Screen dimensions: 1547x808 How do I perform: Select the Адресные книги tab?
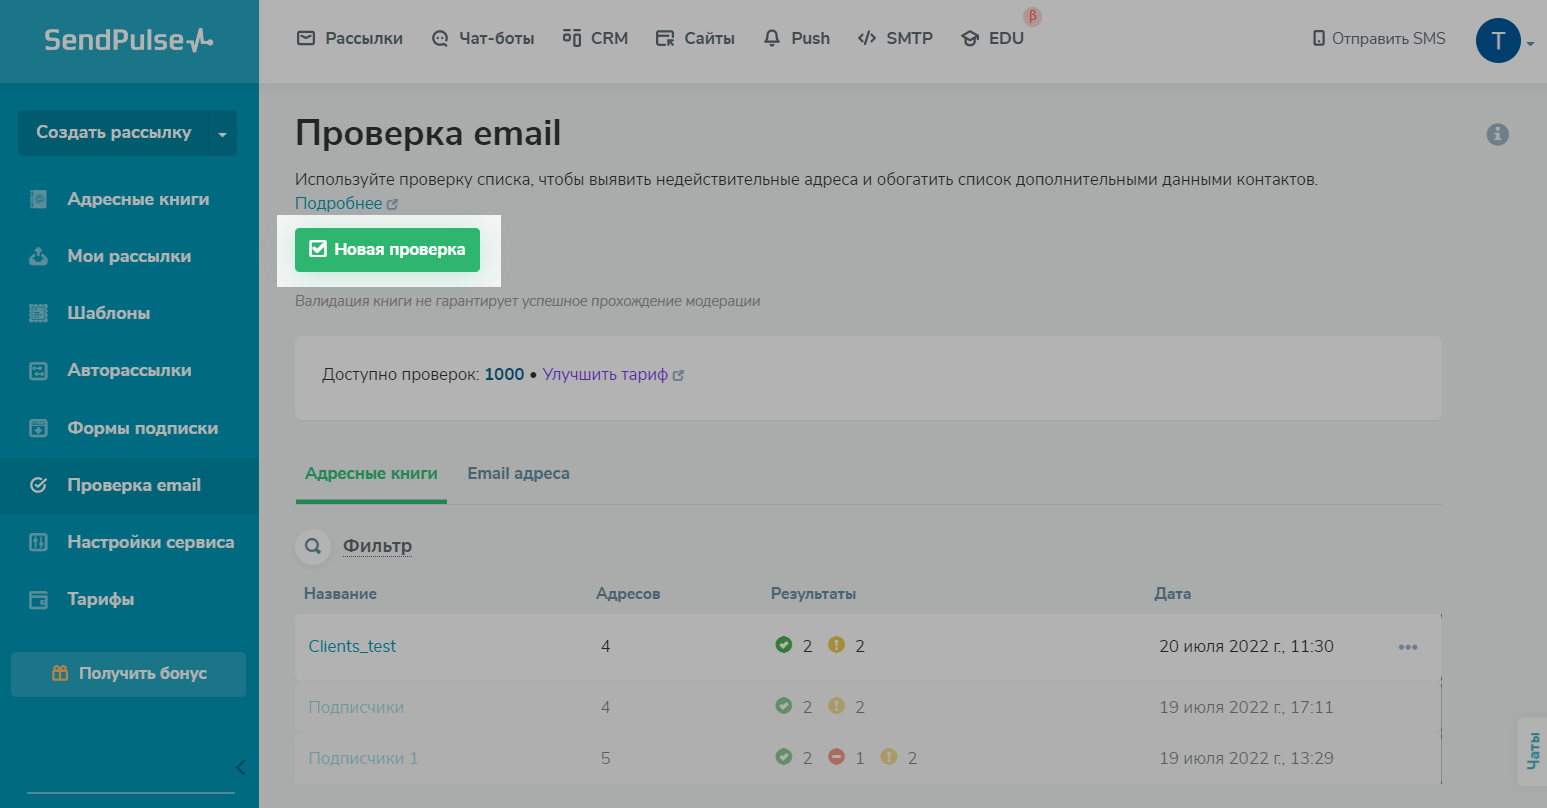[x=371, y=473]
